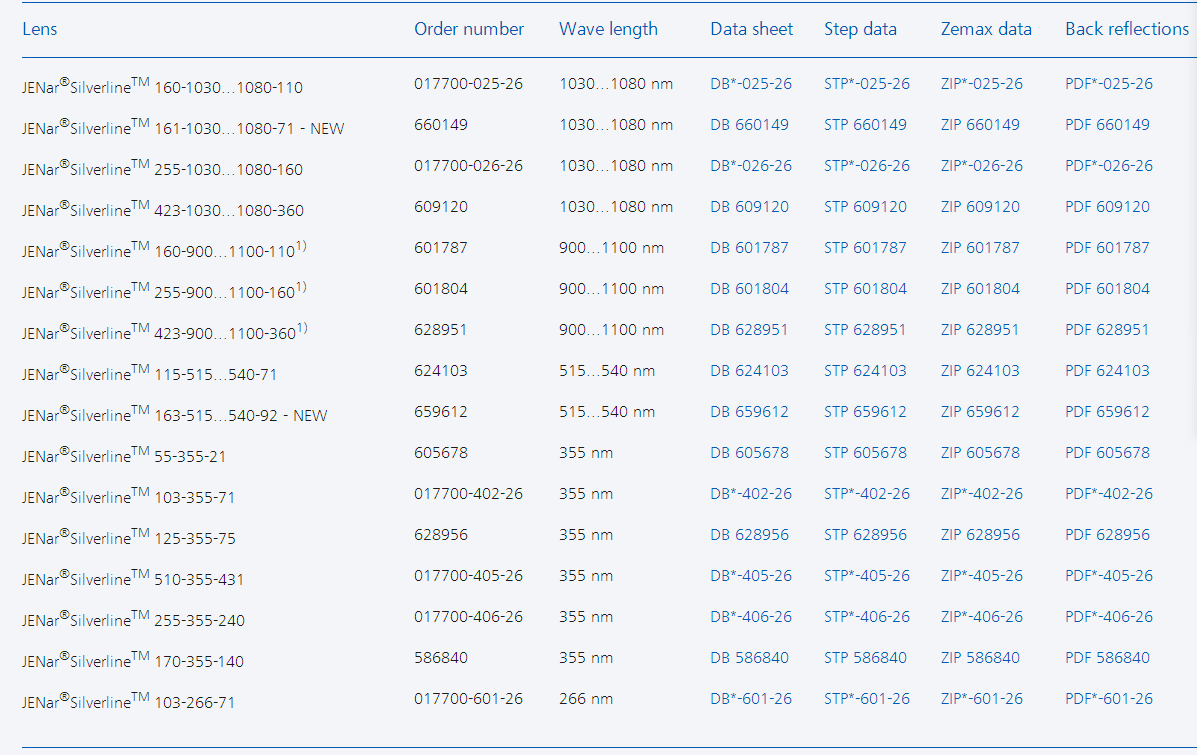Open Zemax file ZIP*-026-26

(981, 166)
